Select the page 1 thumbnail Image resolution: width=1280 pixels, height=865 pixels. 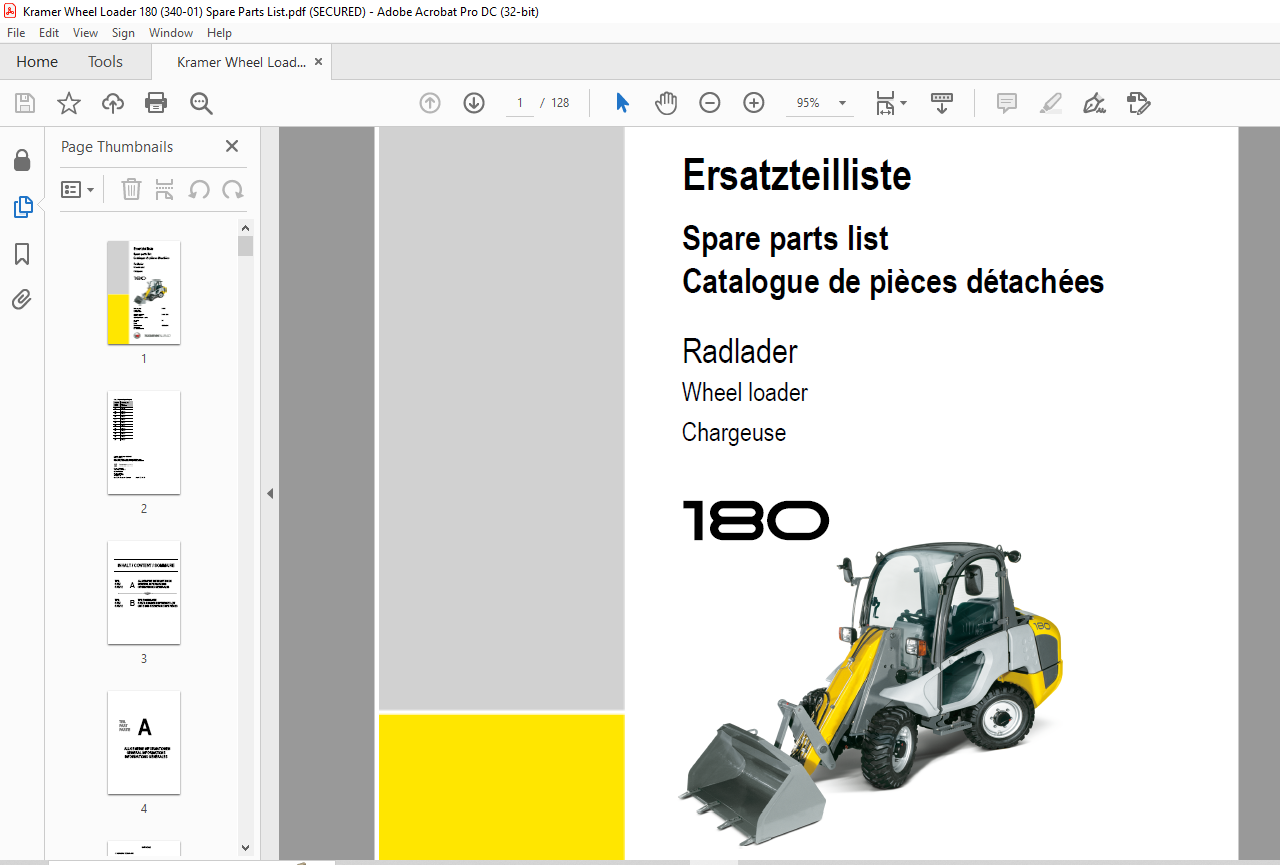[144, 292]
